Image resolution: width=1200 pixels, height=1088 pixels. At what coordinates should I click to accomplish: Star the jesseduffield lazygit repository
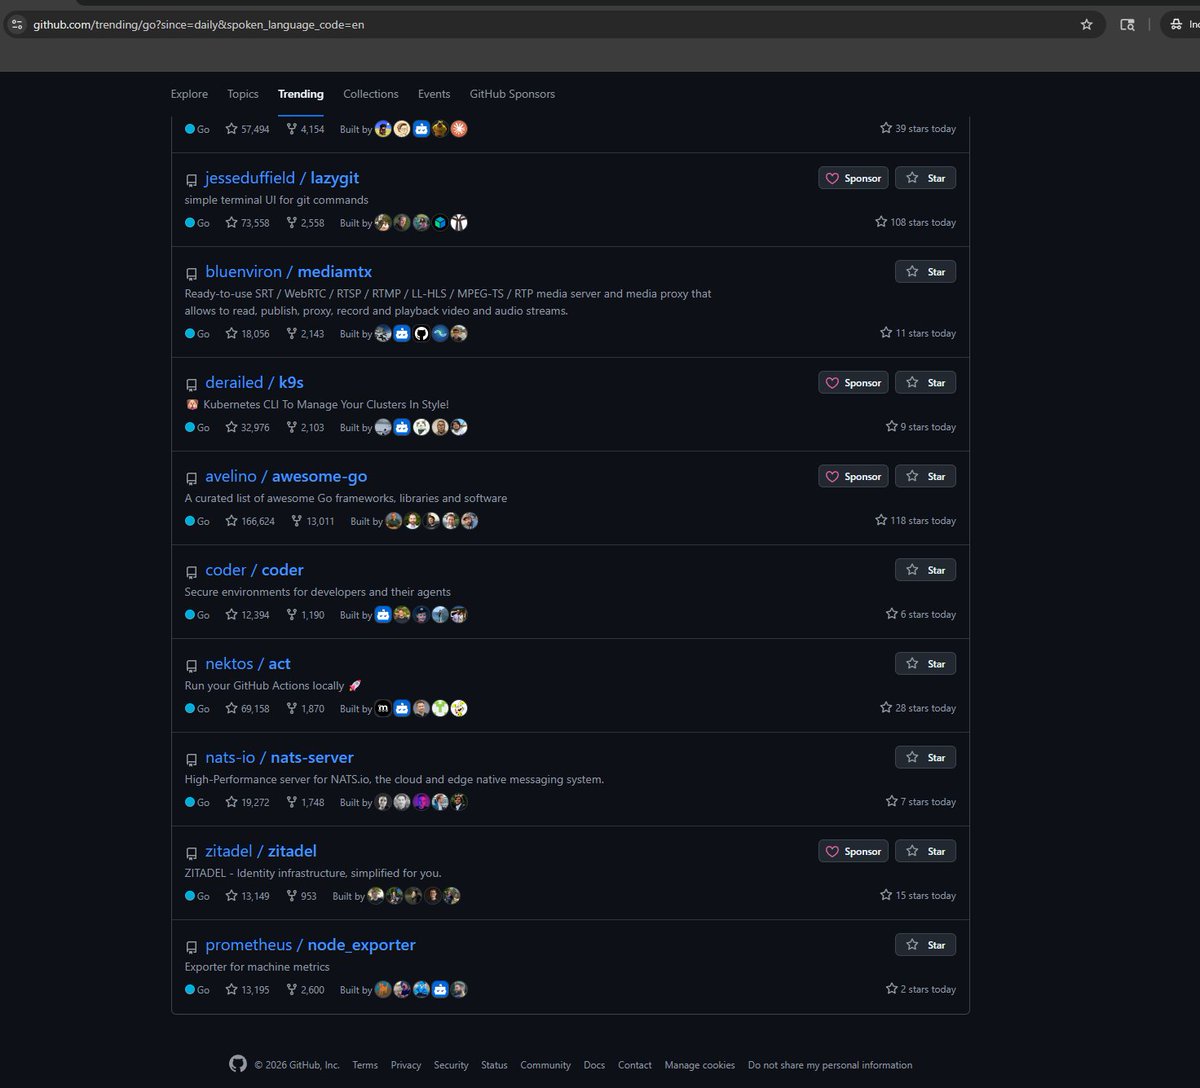[925, 178]
